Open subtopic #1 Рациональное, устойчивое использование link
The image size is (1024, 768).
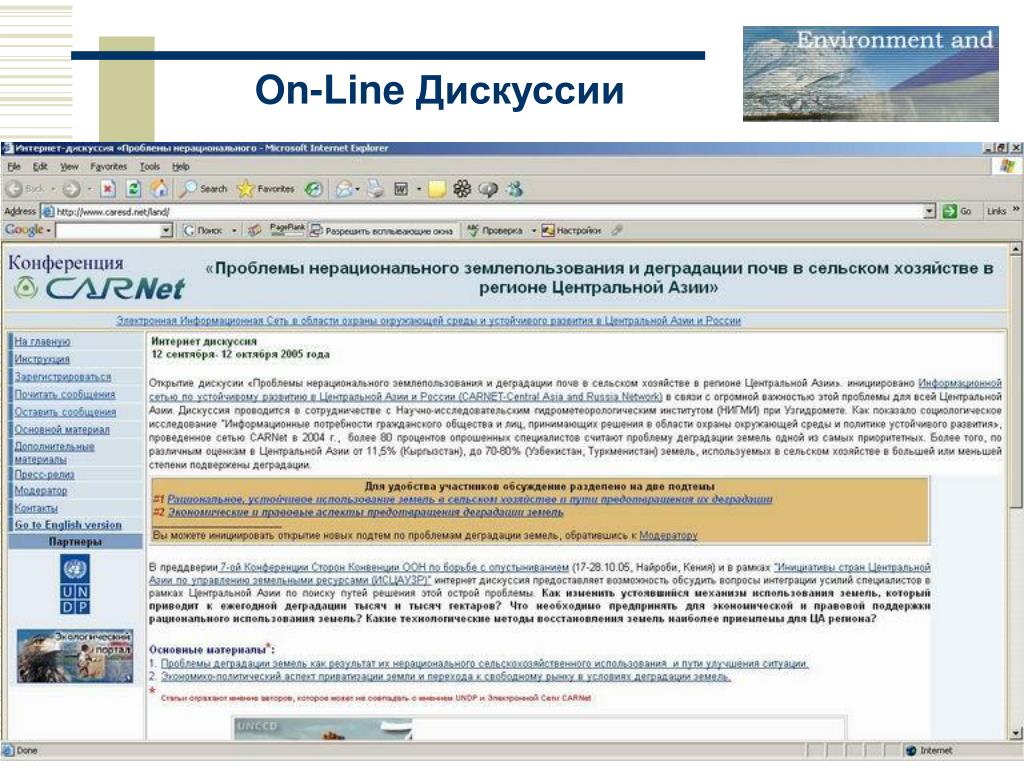pyautogui.click(x=470, y=500)
